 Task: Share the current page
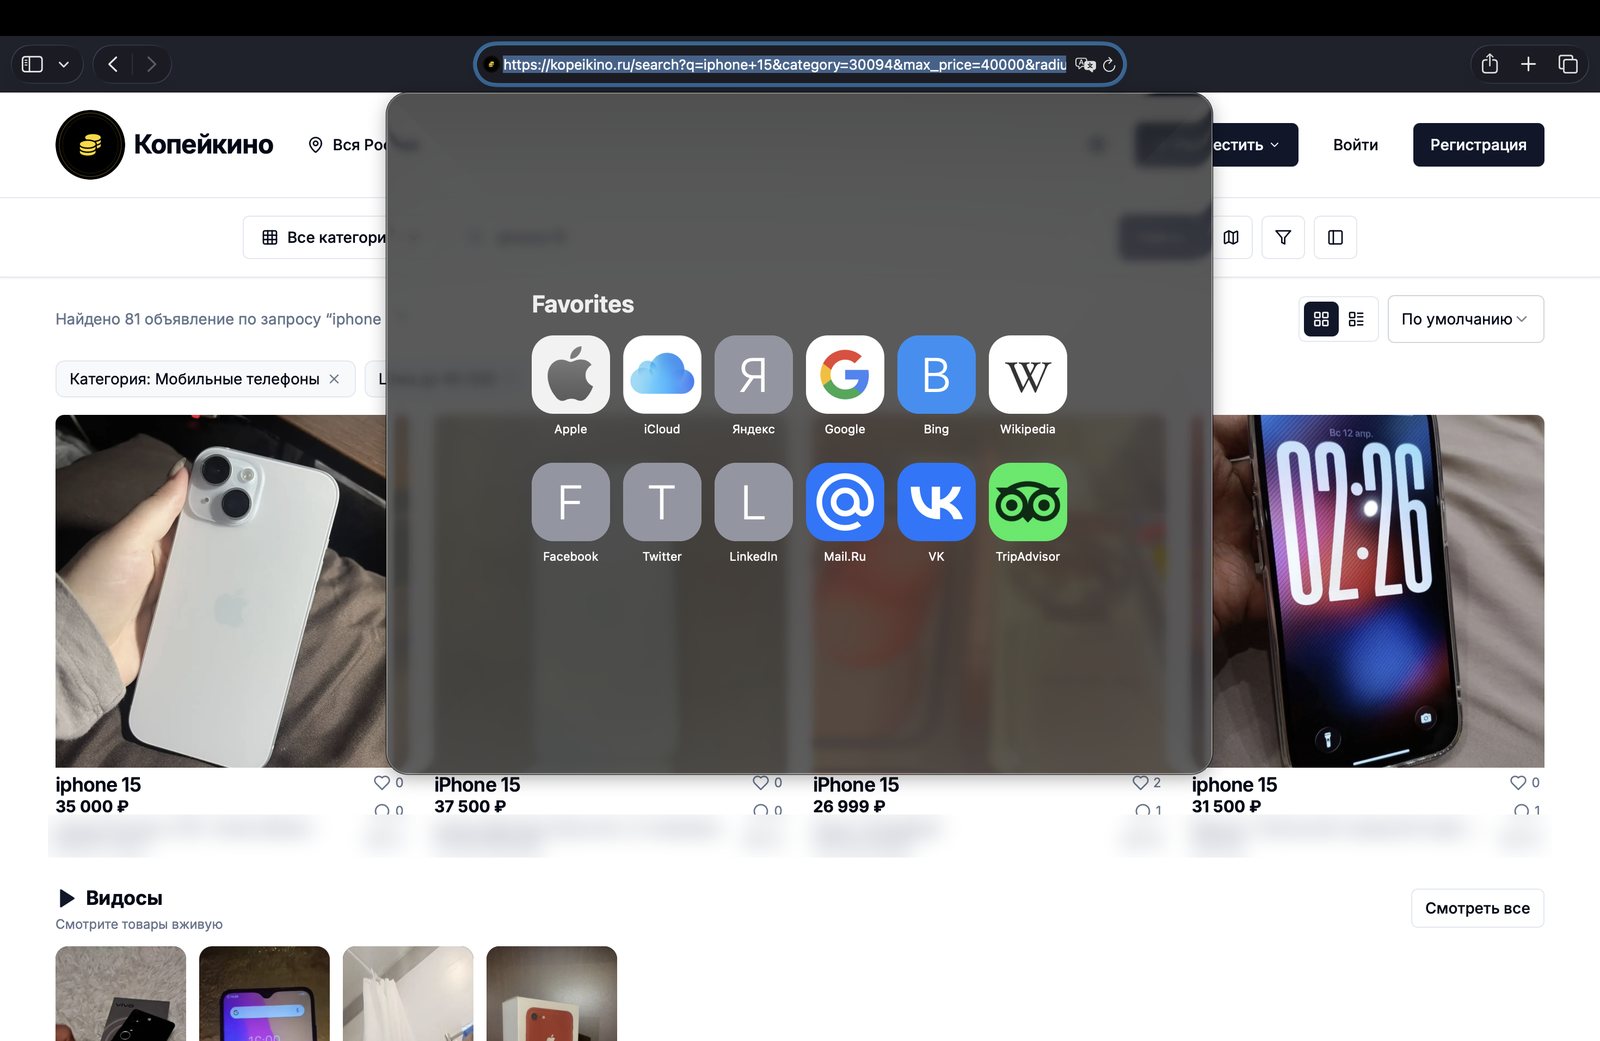pos(1490,64)
